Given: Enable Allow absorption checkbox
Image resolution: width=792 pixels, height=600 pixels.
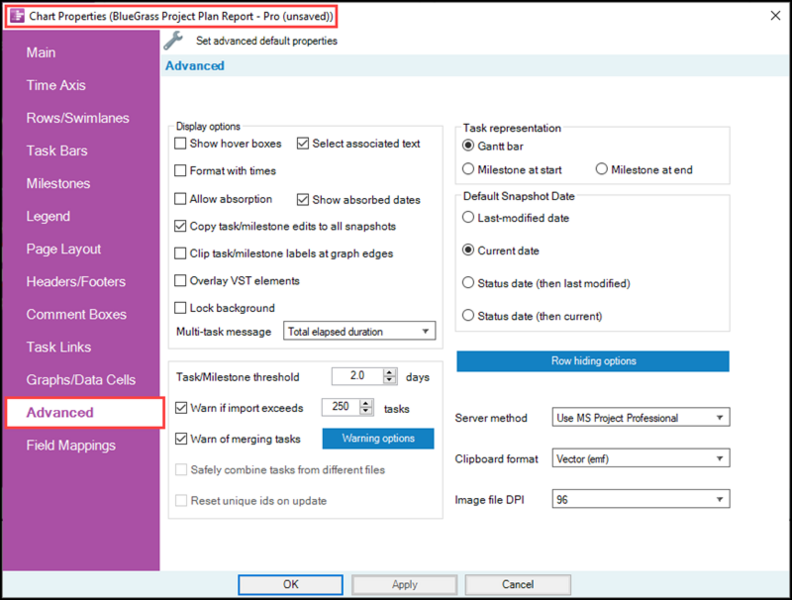Looking at the screenshot, I should click(x=180, y=199).
